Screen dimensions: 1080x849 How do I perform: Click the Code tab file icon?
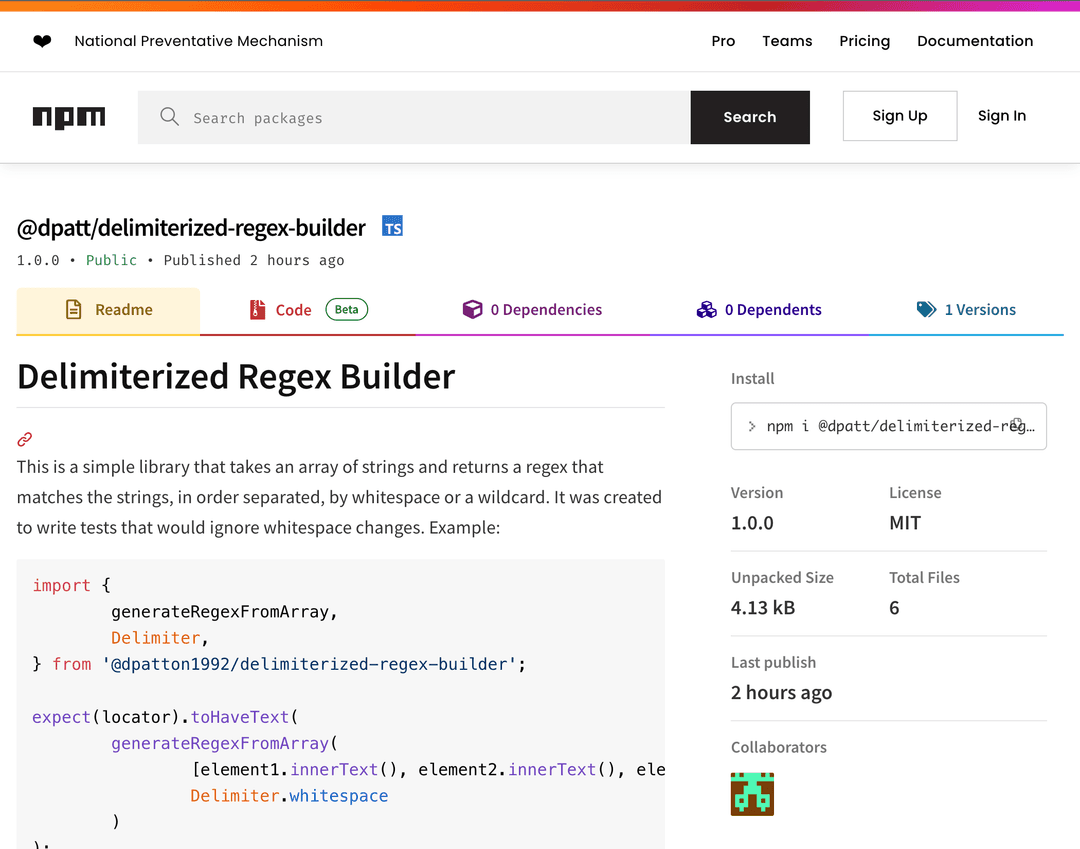(258, 309)
